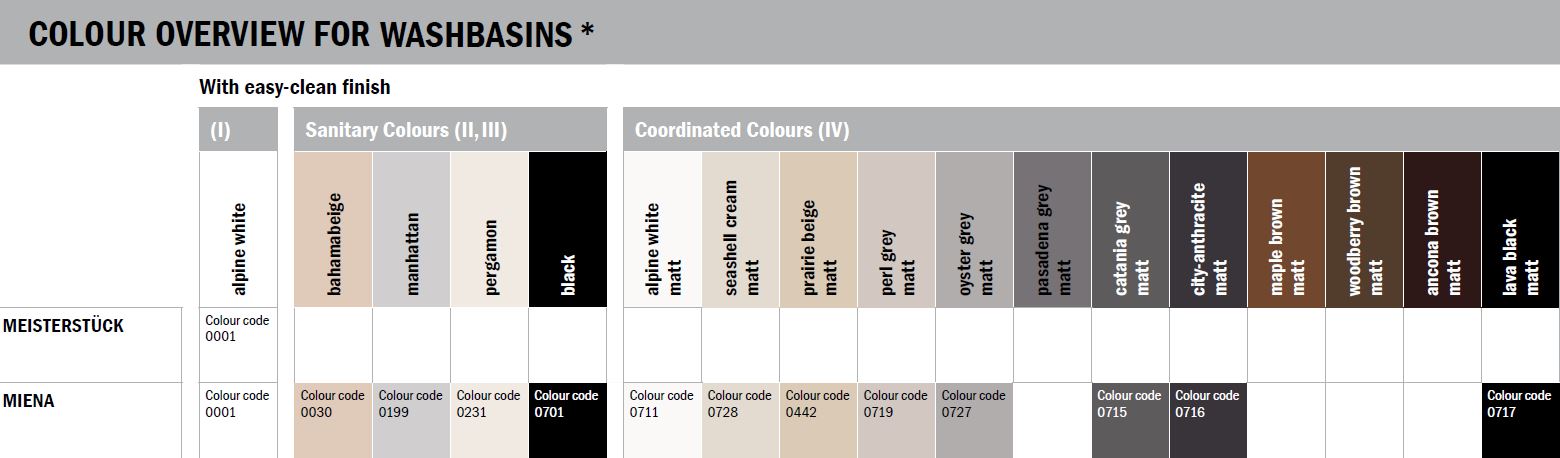The width and height of the screenshot is (1560, 458).
Task: Select the Colour Overview for Washbasins title
Action: [311, 34]
